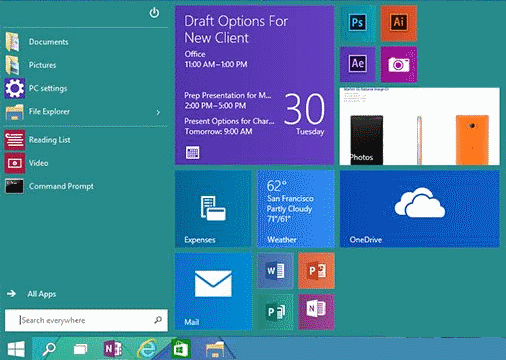
Task: Launch the Word tile
Action: 275,271
